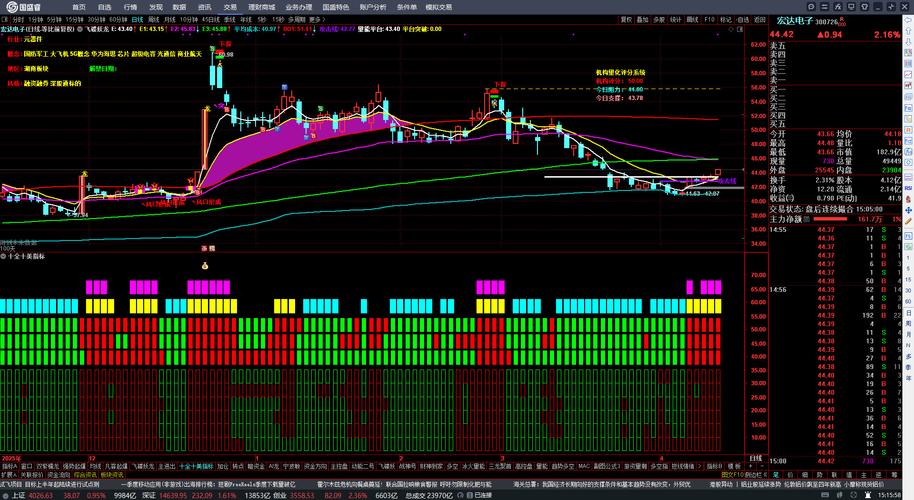Select the 日线 daily period

[x=138, y=19]
